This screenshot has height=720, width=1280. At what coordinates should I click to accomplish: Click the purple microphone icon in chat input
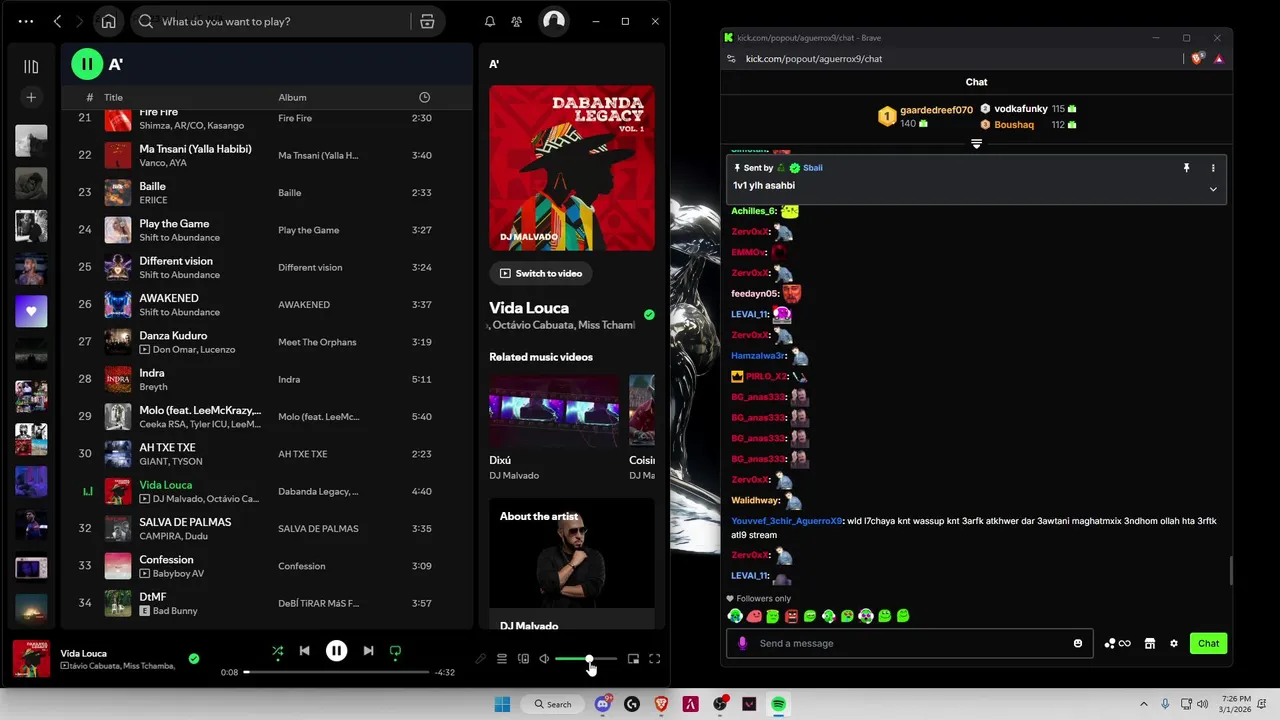742,643
